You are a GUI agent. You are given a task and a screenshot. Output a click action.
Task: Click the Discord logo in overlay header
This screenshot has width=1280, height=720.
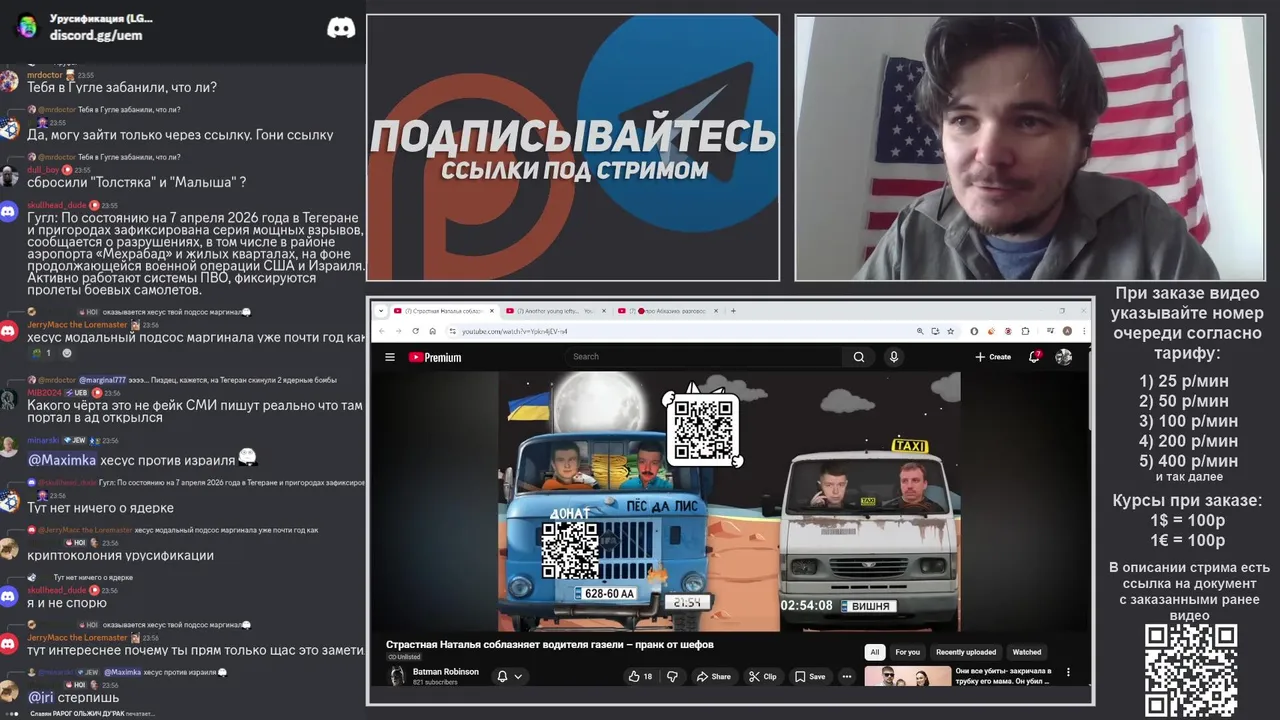[341, 28]
